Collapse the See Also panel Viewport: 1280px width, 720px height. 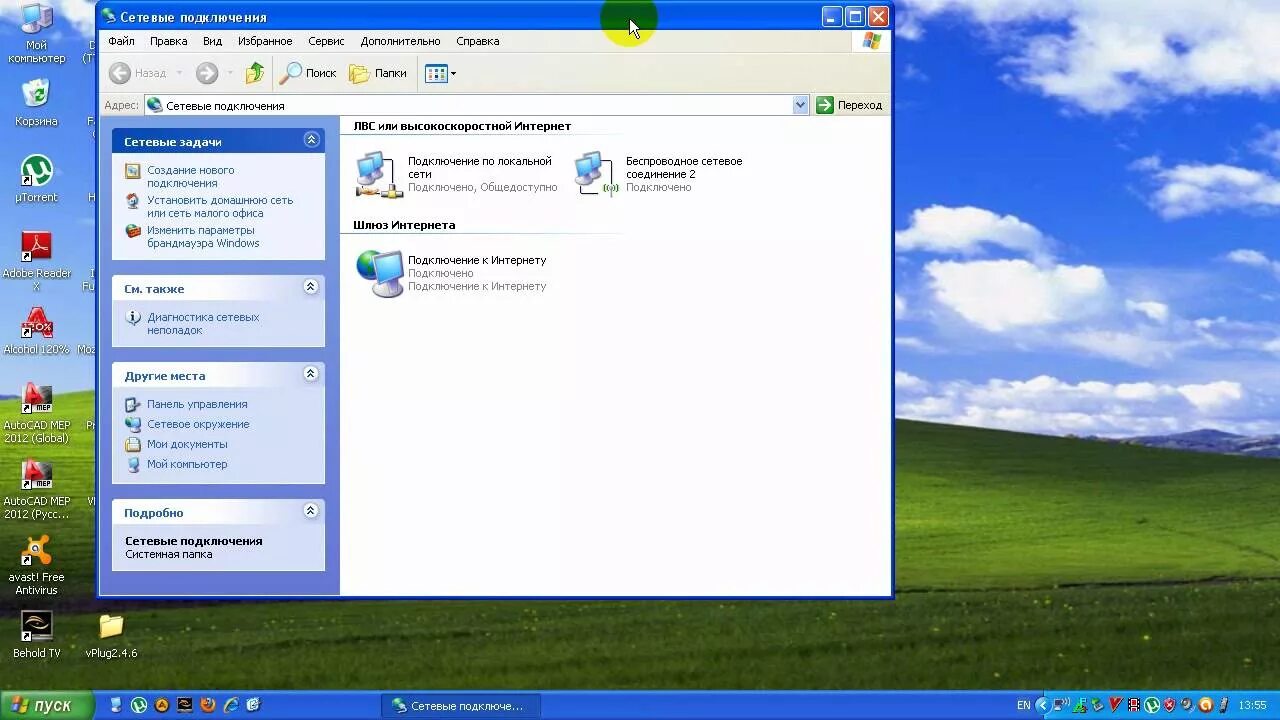tap(311, 287)
